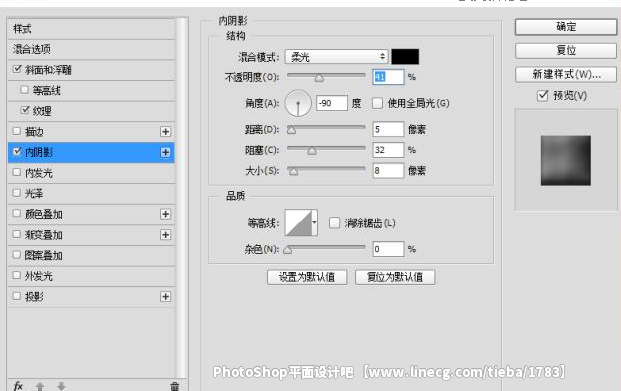Open the 混合模式 blend mode dropdown
621x391 pixels.
pyautogui.click(x=336, y=57)
